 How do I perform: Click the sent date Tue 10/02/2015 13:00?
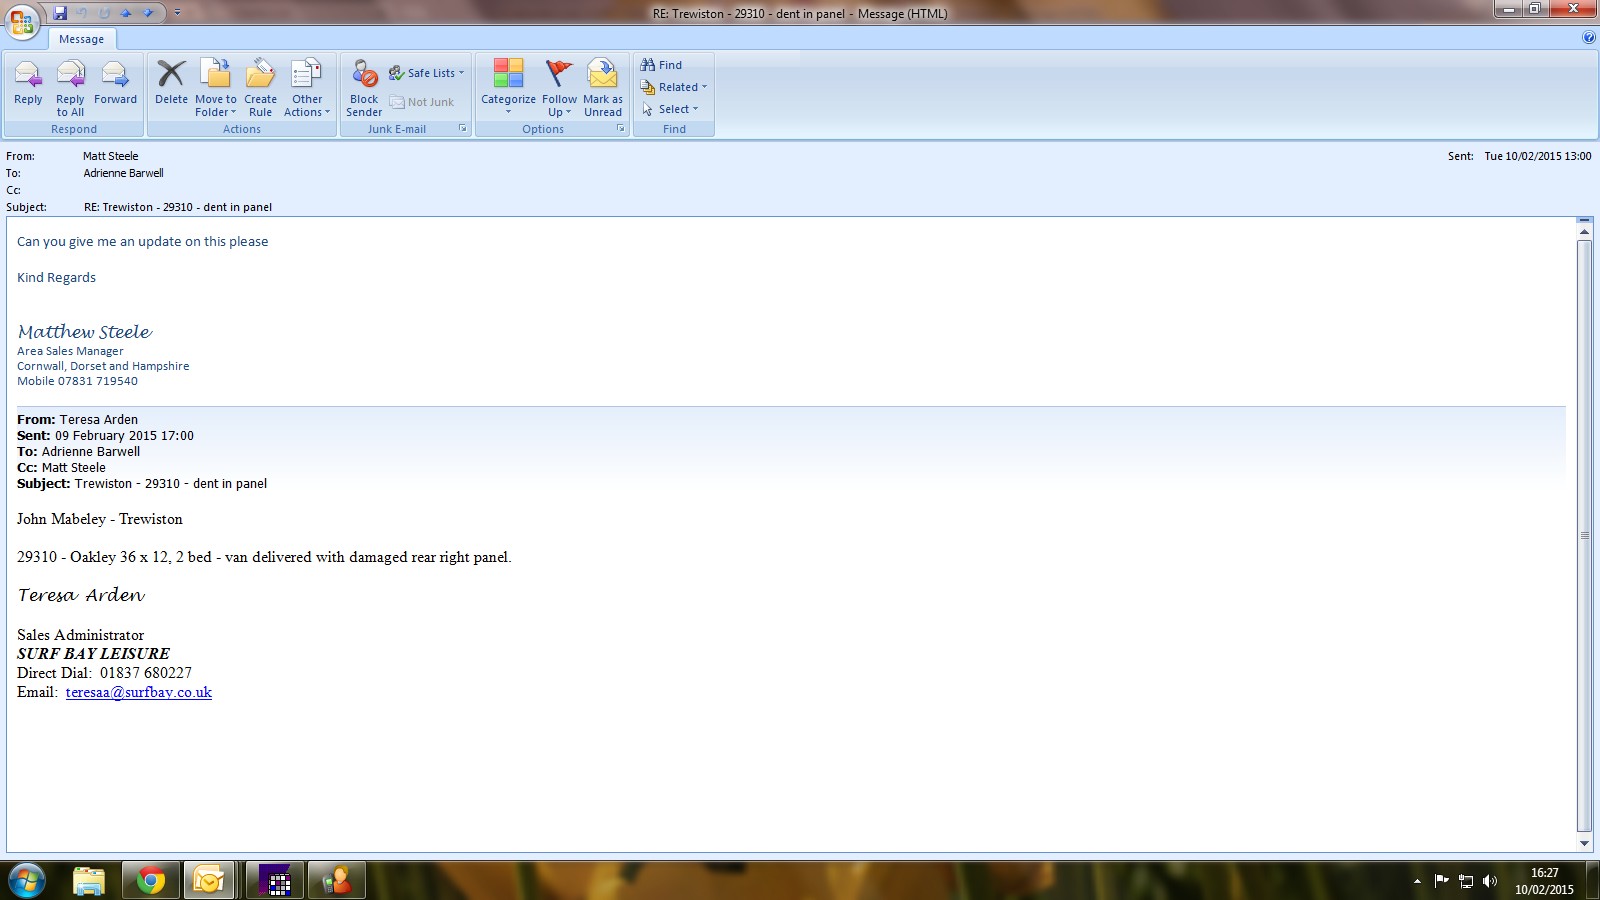pos(1538,156)
